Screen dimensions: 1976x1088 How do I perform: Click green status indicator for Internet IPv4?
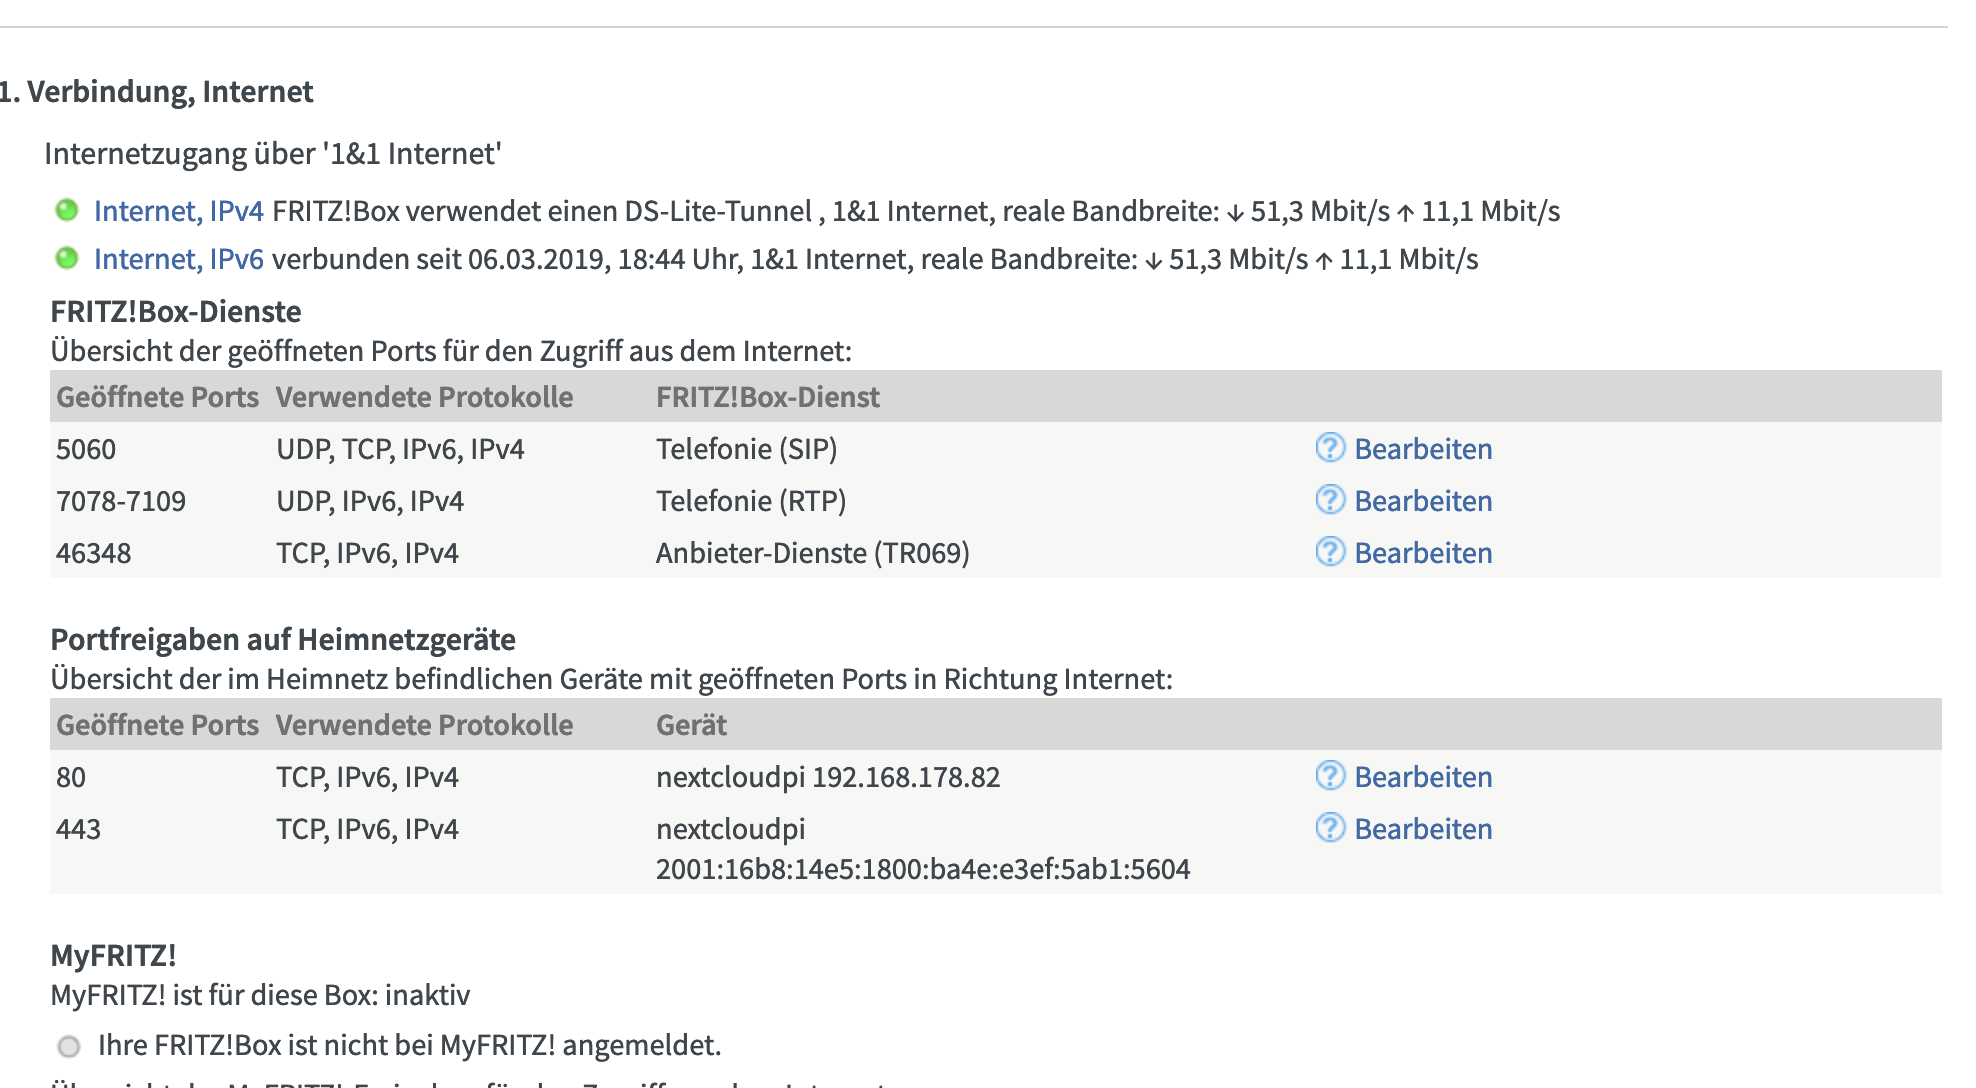click(67, 211)
